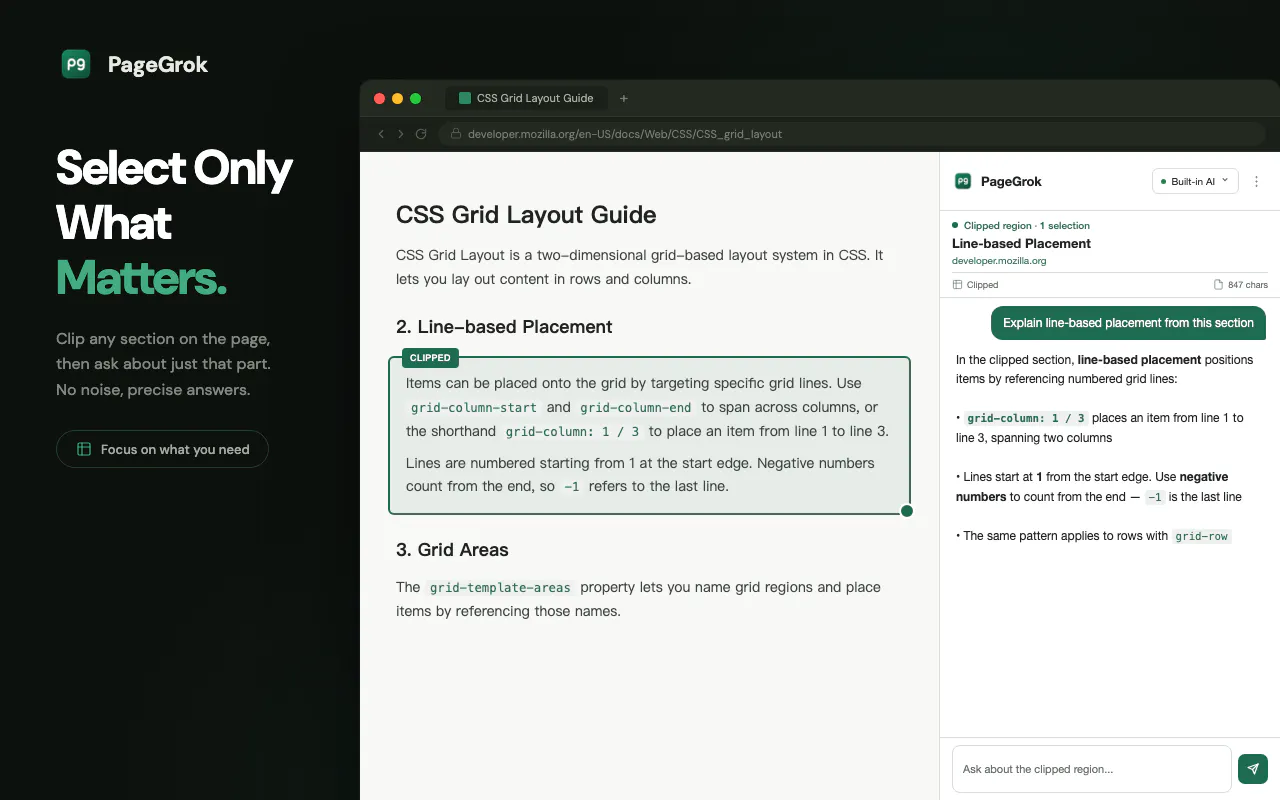Click the green resize handle of clipped box
Image resolution: width=1280 pixels, height=800 pixels.
907,511
